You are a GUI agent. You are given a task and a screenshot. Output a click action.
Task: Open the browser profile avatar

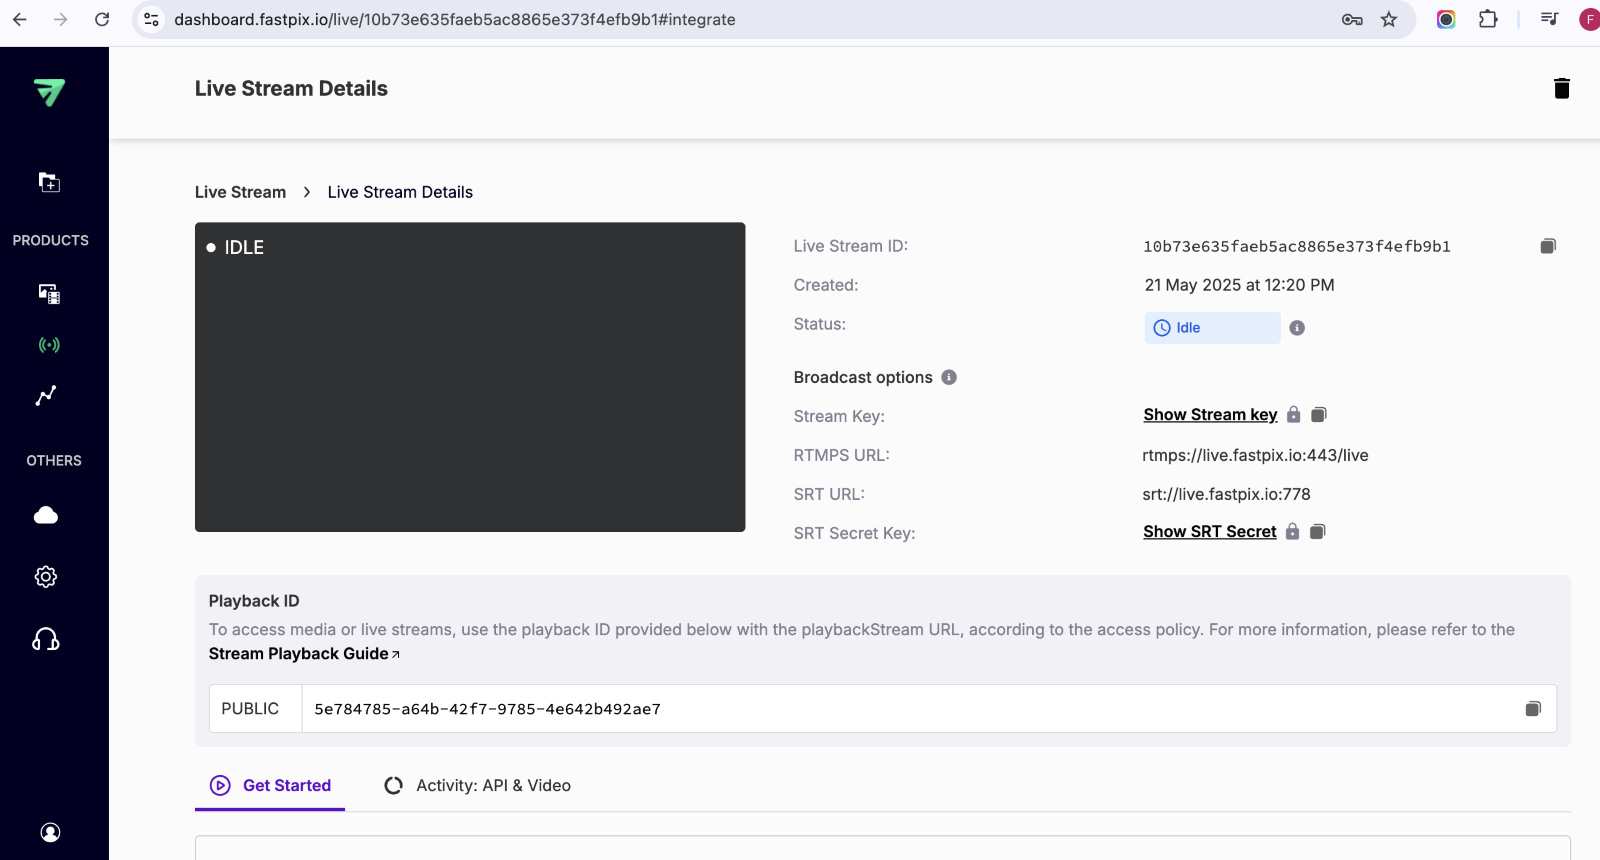click(x=1589, y=19)
